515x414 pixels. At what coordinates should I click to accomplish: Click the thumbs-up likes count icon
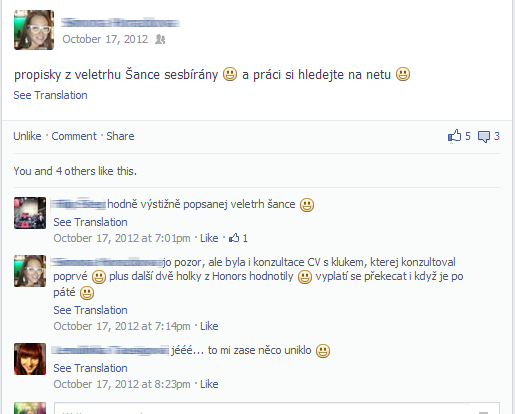pyautogui.click(x=454, y=136)
